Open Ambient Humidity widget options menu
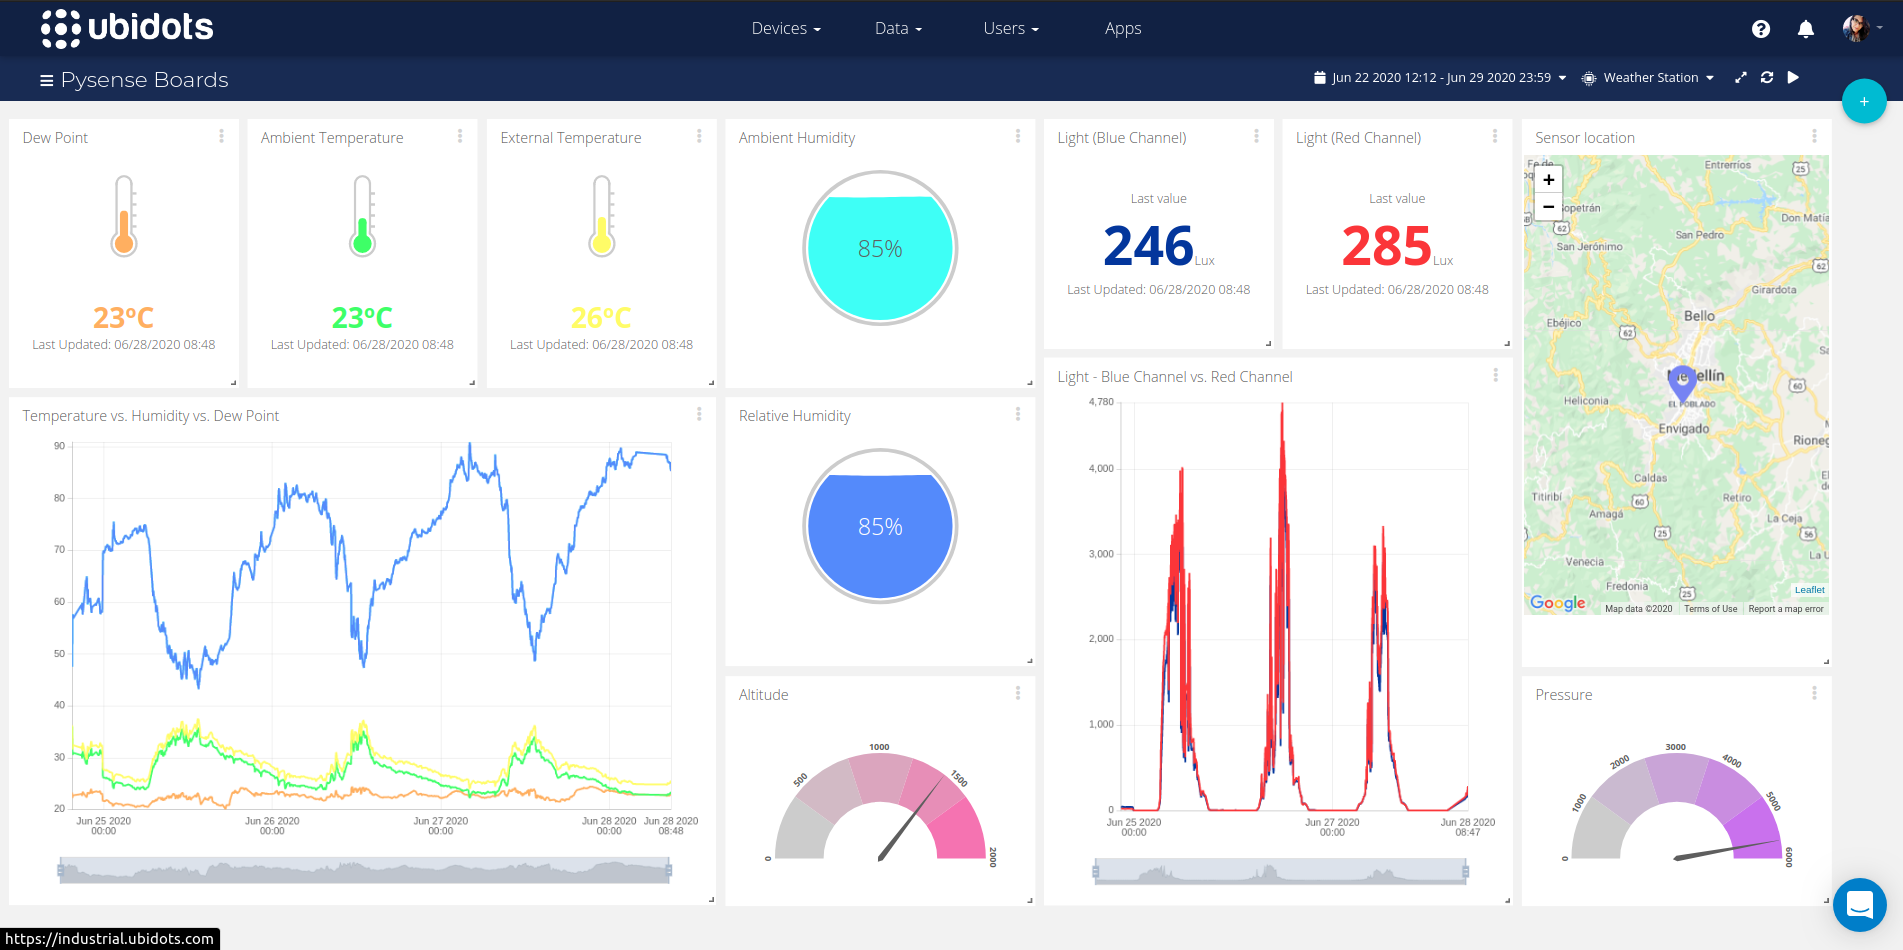Image resolution: width=1903 pixels, height=950 pixels. (1018, 136)
